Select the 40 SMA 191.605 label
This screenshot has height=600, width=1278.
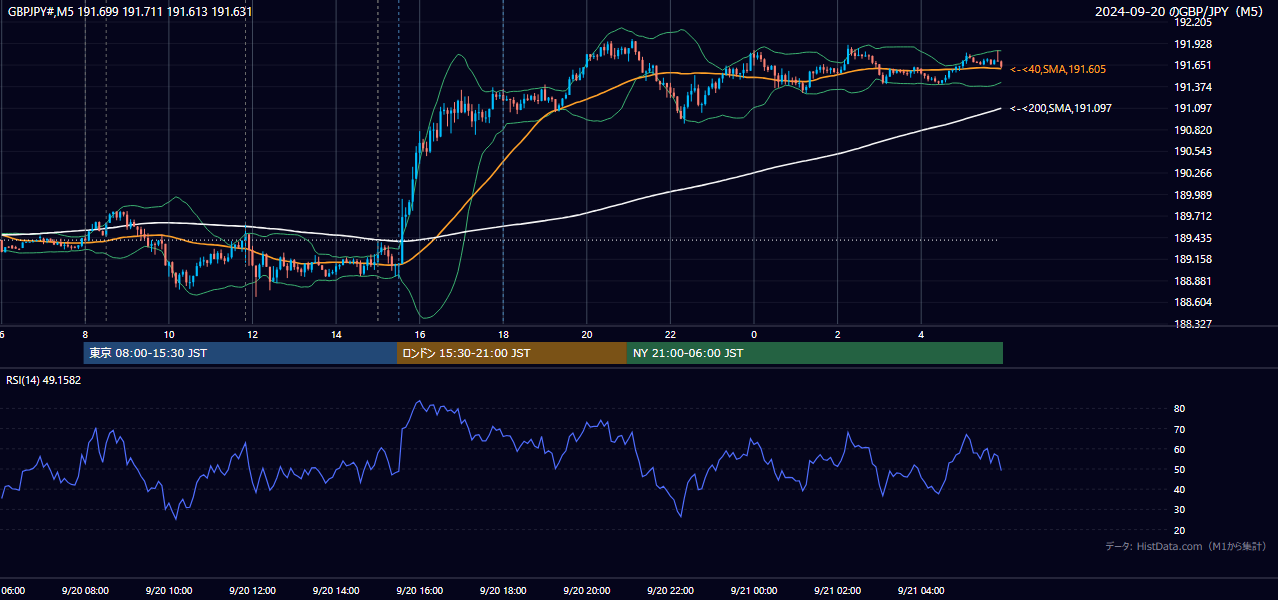[x=1059, y=69]
